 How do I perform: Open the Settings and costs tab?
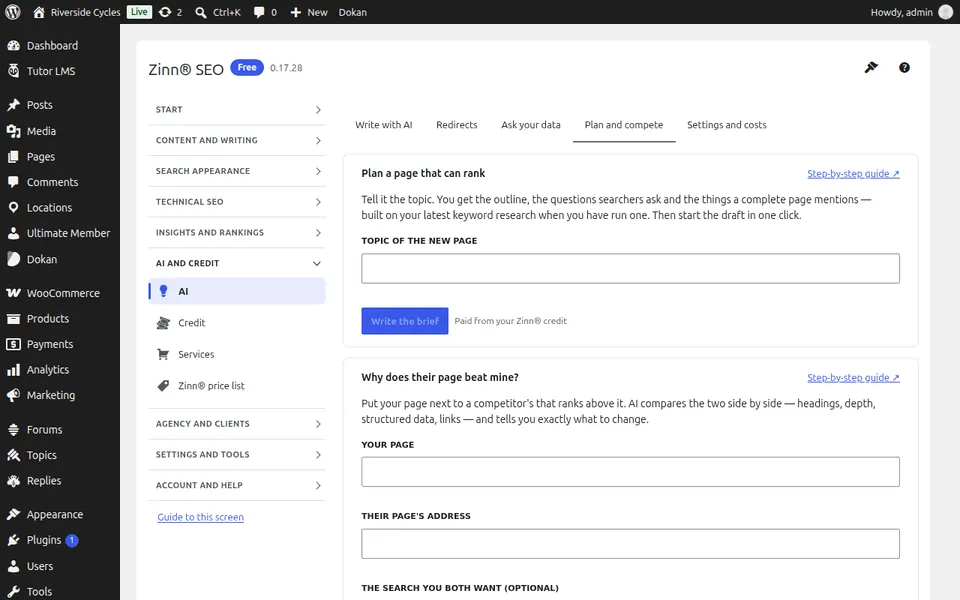point(727,125)
